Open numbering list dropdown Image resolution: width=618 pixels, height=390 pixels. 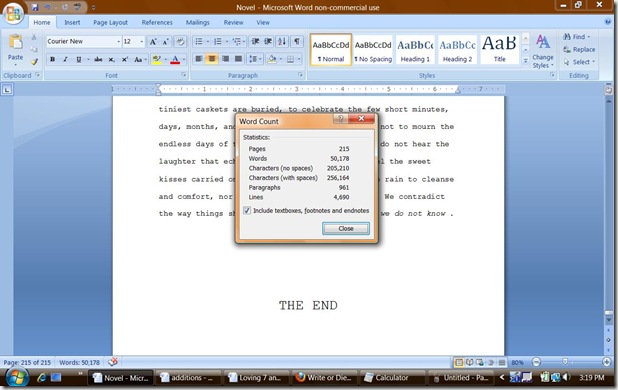point(227,41)
